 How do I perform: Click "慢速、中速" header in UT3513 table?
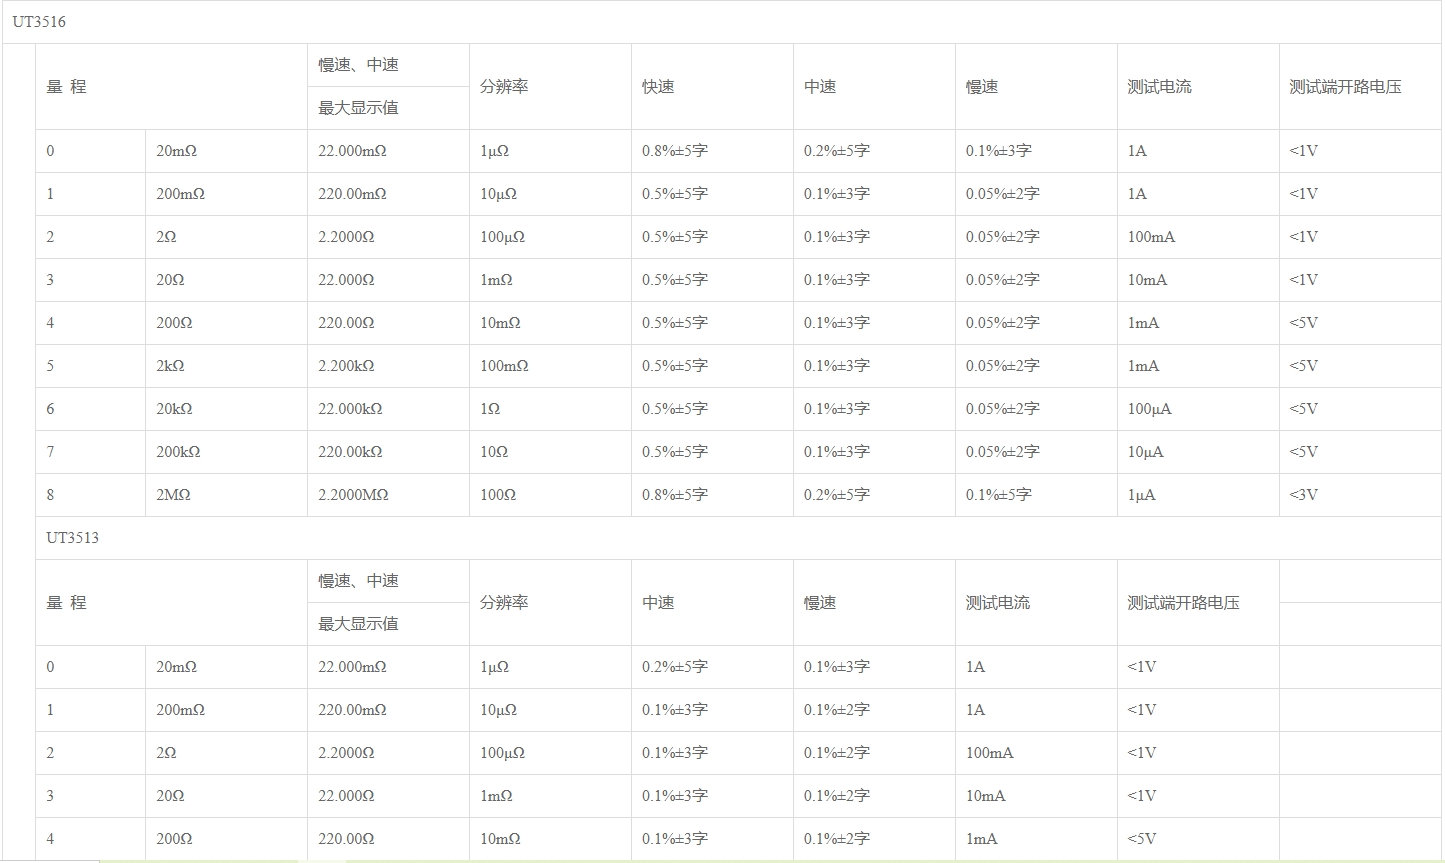pyautogui.click(x=358, y=581)
